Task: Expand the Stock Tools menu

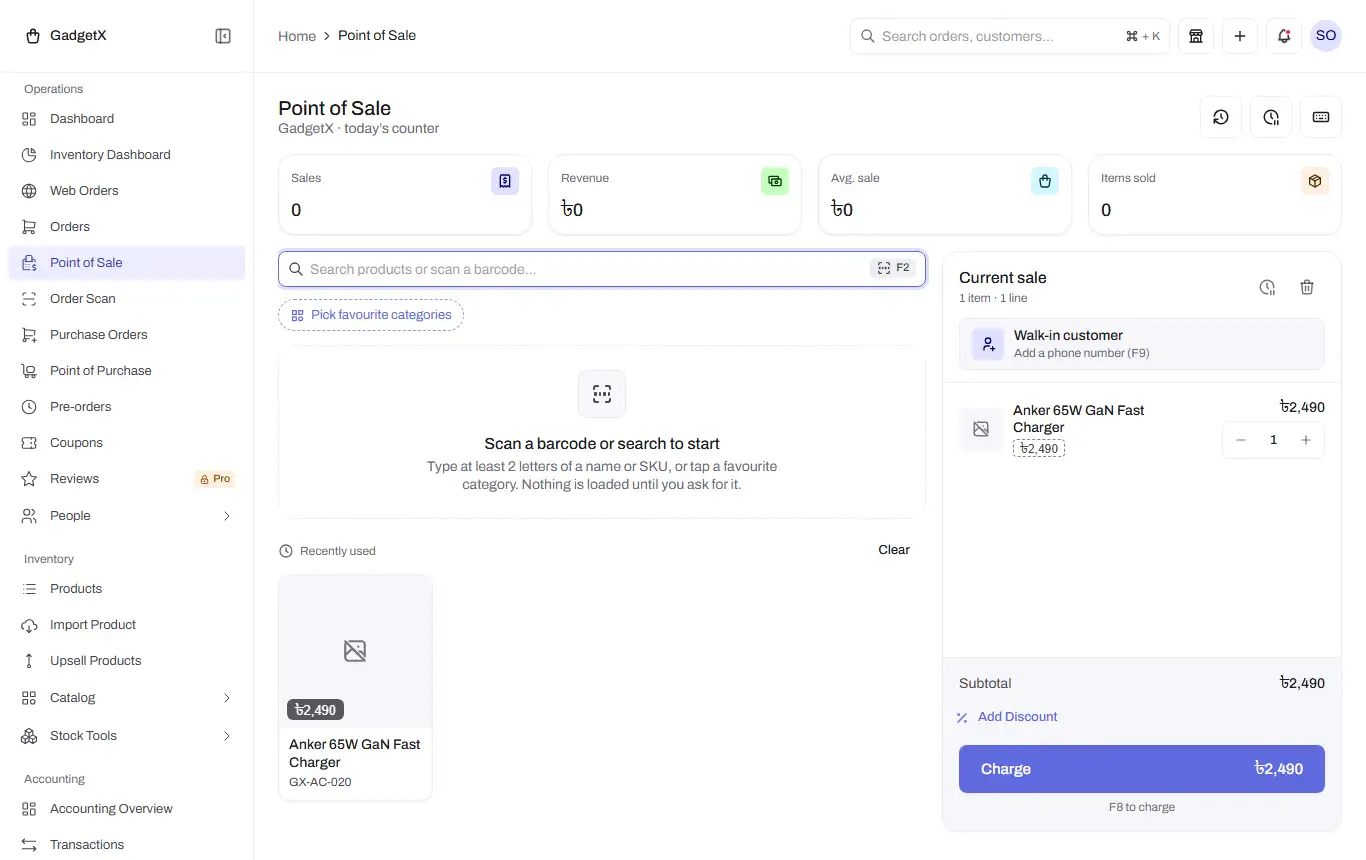Action: point(126,736)
